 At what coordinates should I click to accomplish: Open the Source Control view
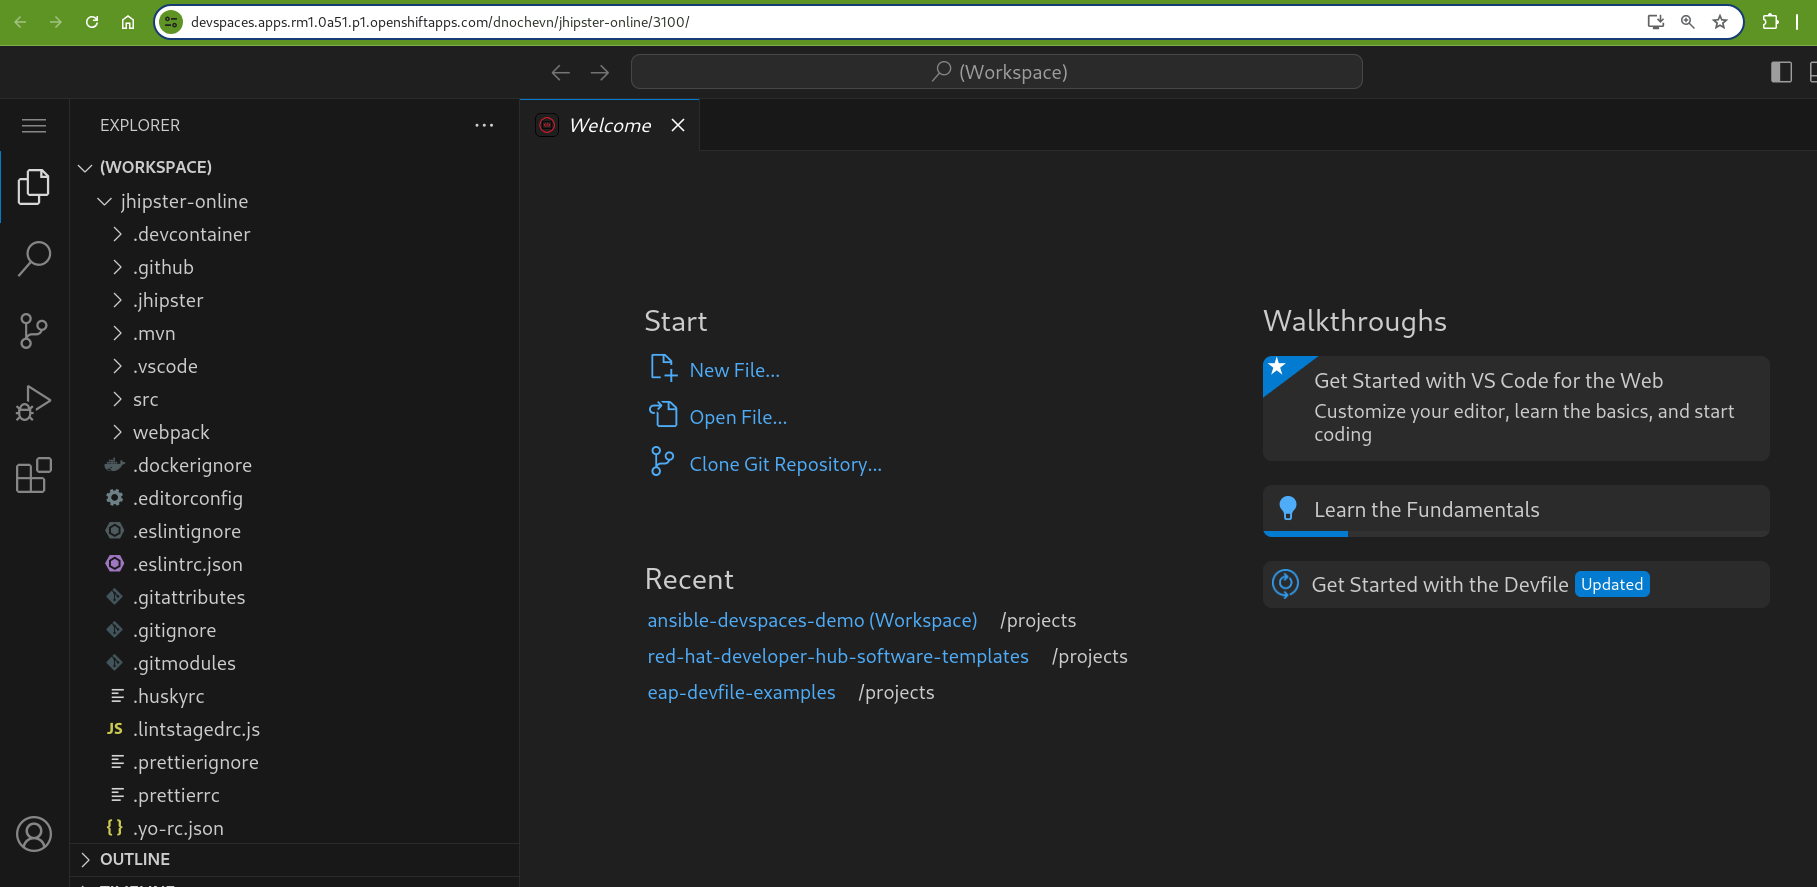(34, 331)
